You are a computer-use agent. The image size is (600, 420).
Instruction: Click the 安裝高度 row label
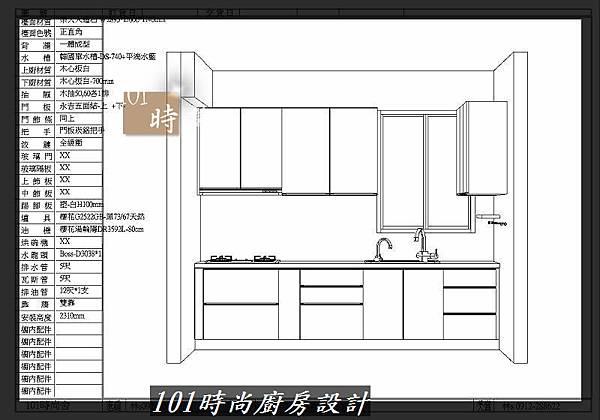point(37,317)
